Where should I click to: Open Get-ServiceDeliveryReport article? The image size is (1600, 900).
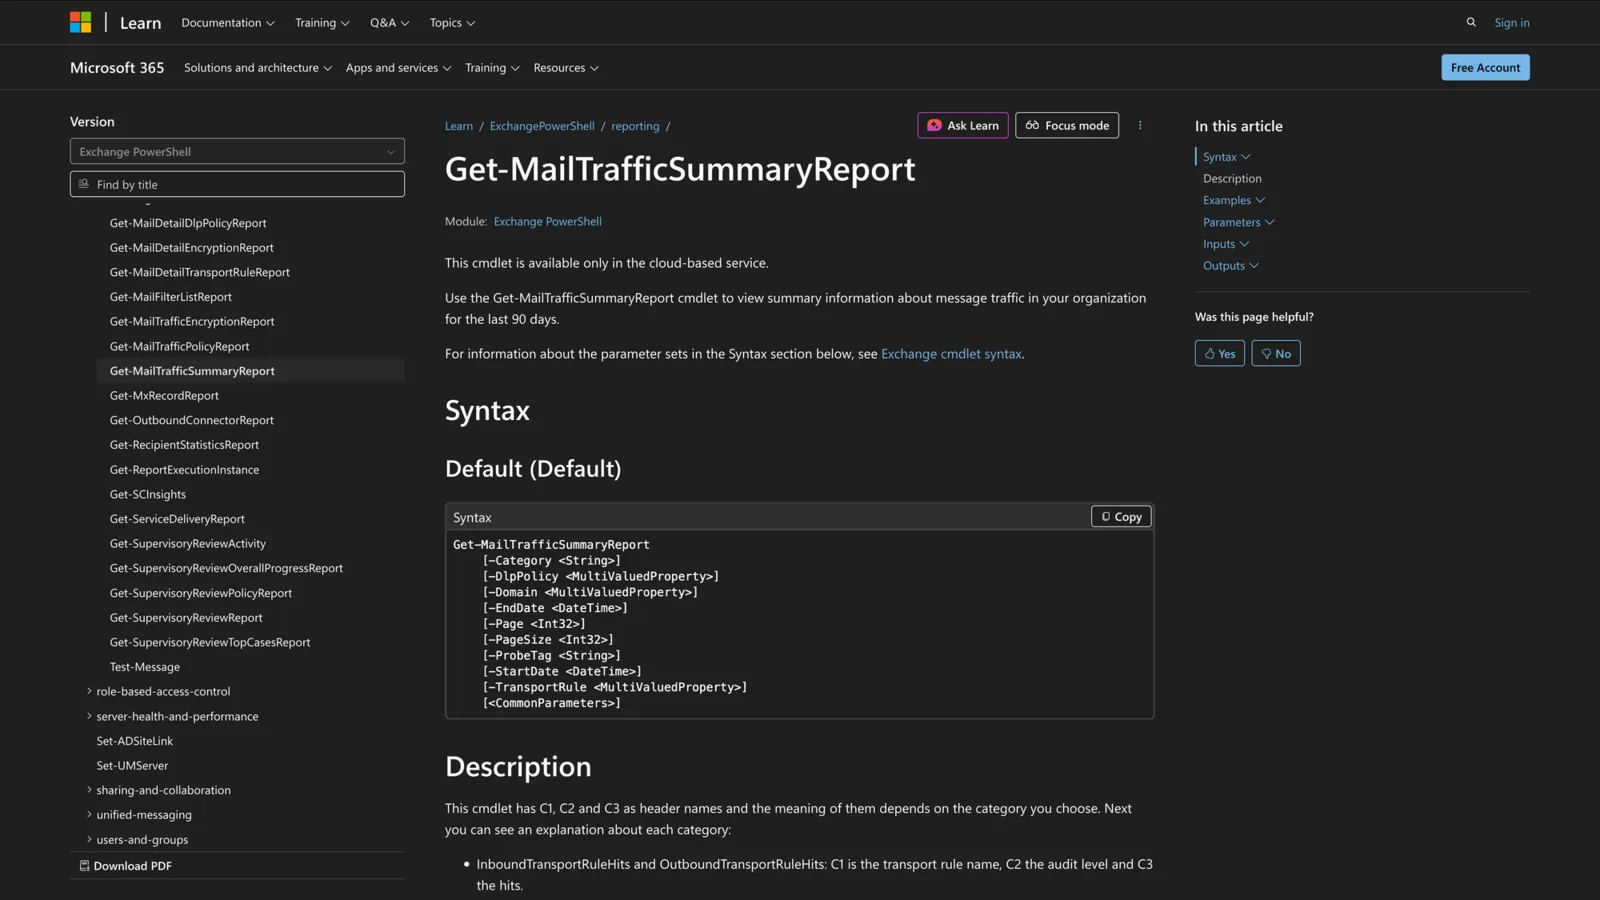click(x=177, y=519)
